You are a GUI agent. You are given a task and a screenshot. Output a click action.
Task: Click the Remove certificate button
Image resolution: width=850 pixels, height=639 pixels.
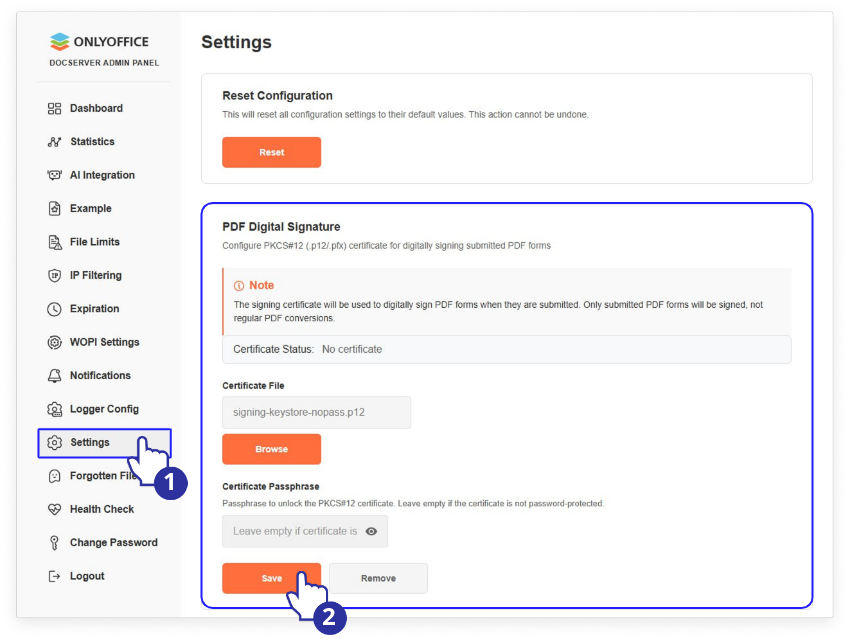(378, 578)
